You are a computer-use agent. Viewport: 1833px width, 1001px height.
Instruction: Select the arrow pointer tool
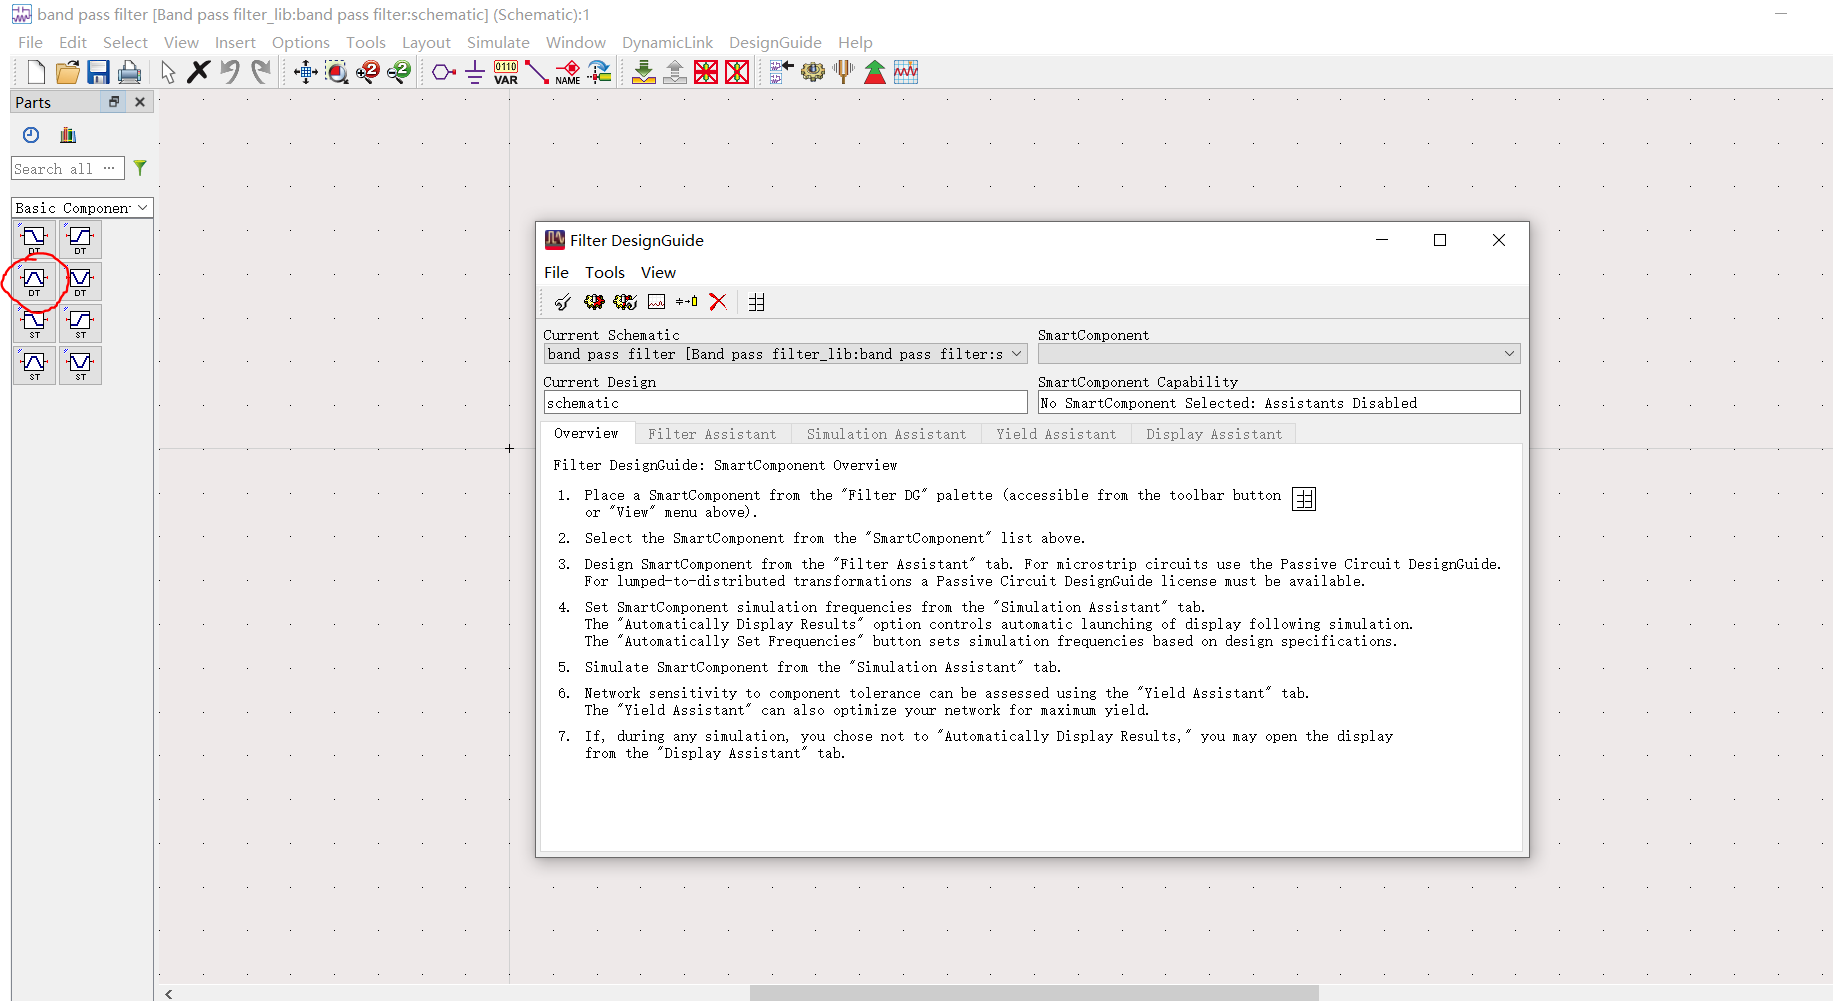click(168, 72)
